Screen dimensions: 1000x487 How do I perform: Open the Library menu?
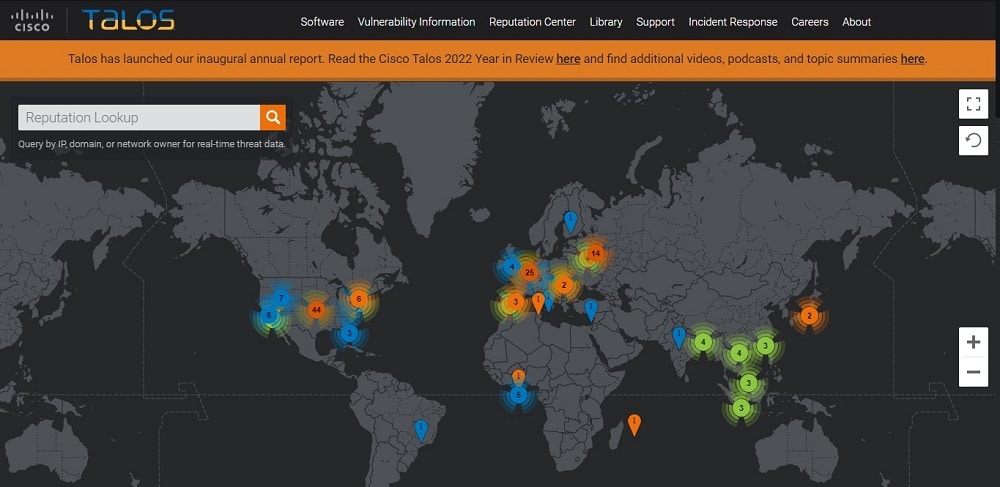point(606,22)
